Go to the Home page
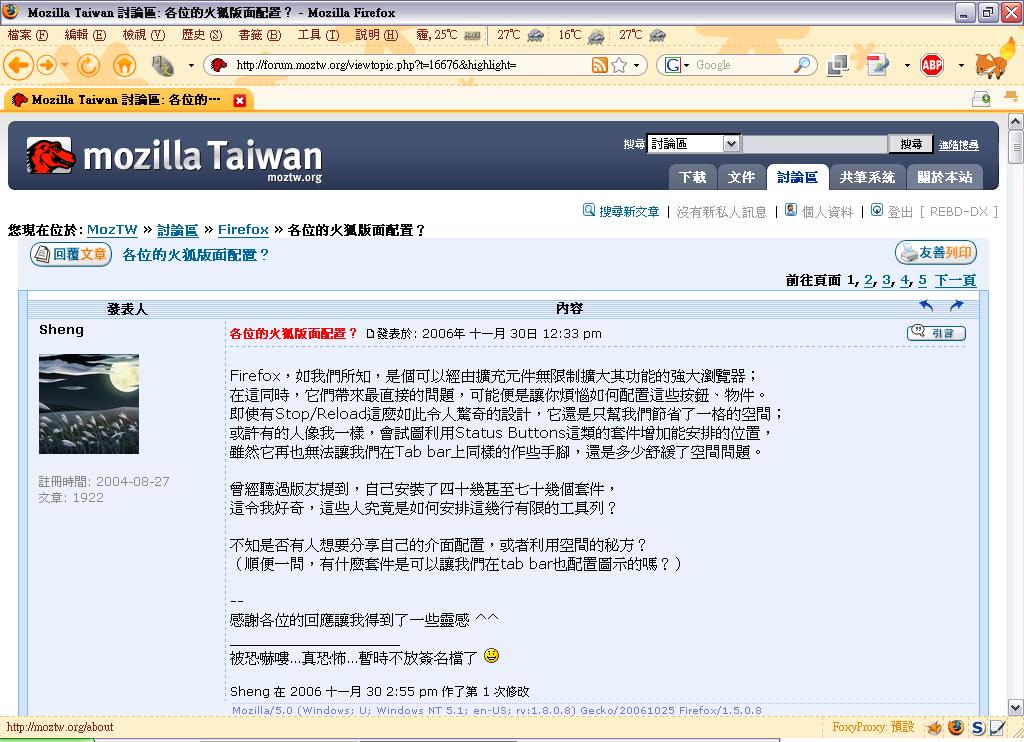1024x742 pixels. pos(125,65)
